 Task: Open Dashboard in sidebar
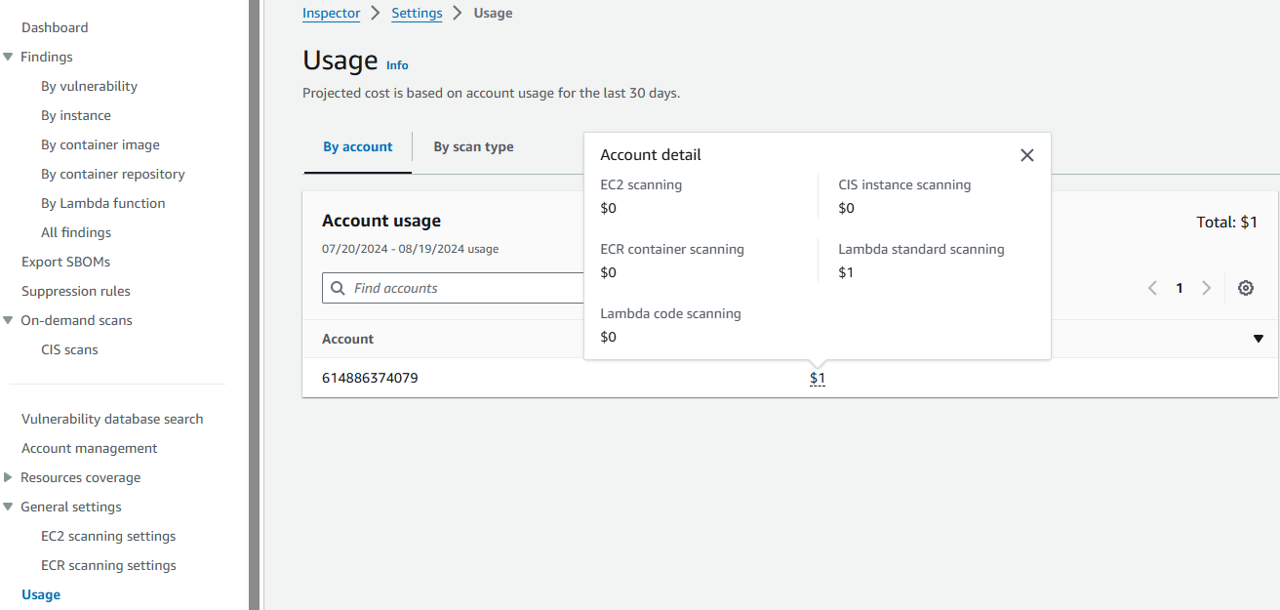(x=55, y=27)
